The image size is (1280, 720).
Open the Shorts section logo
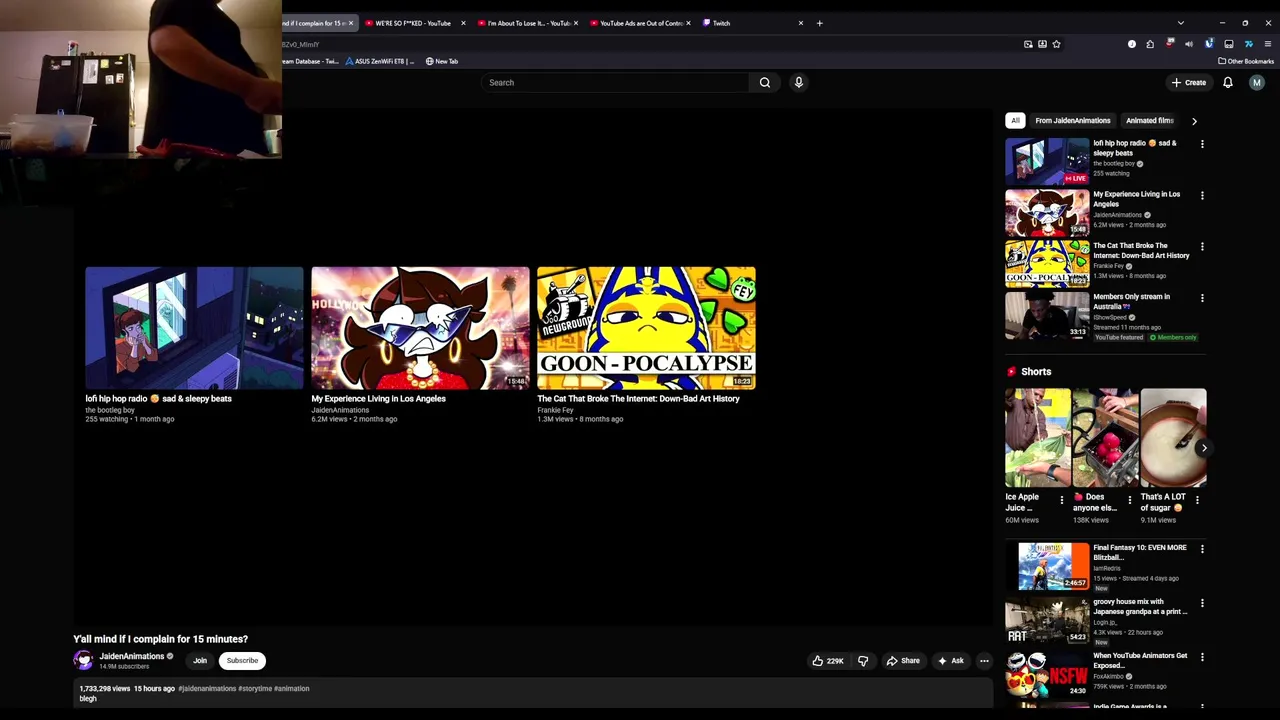click(1011, 372)
